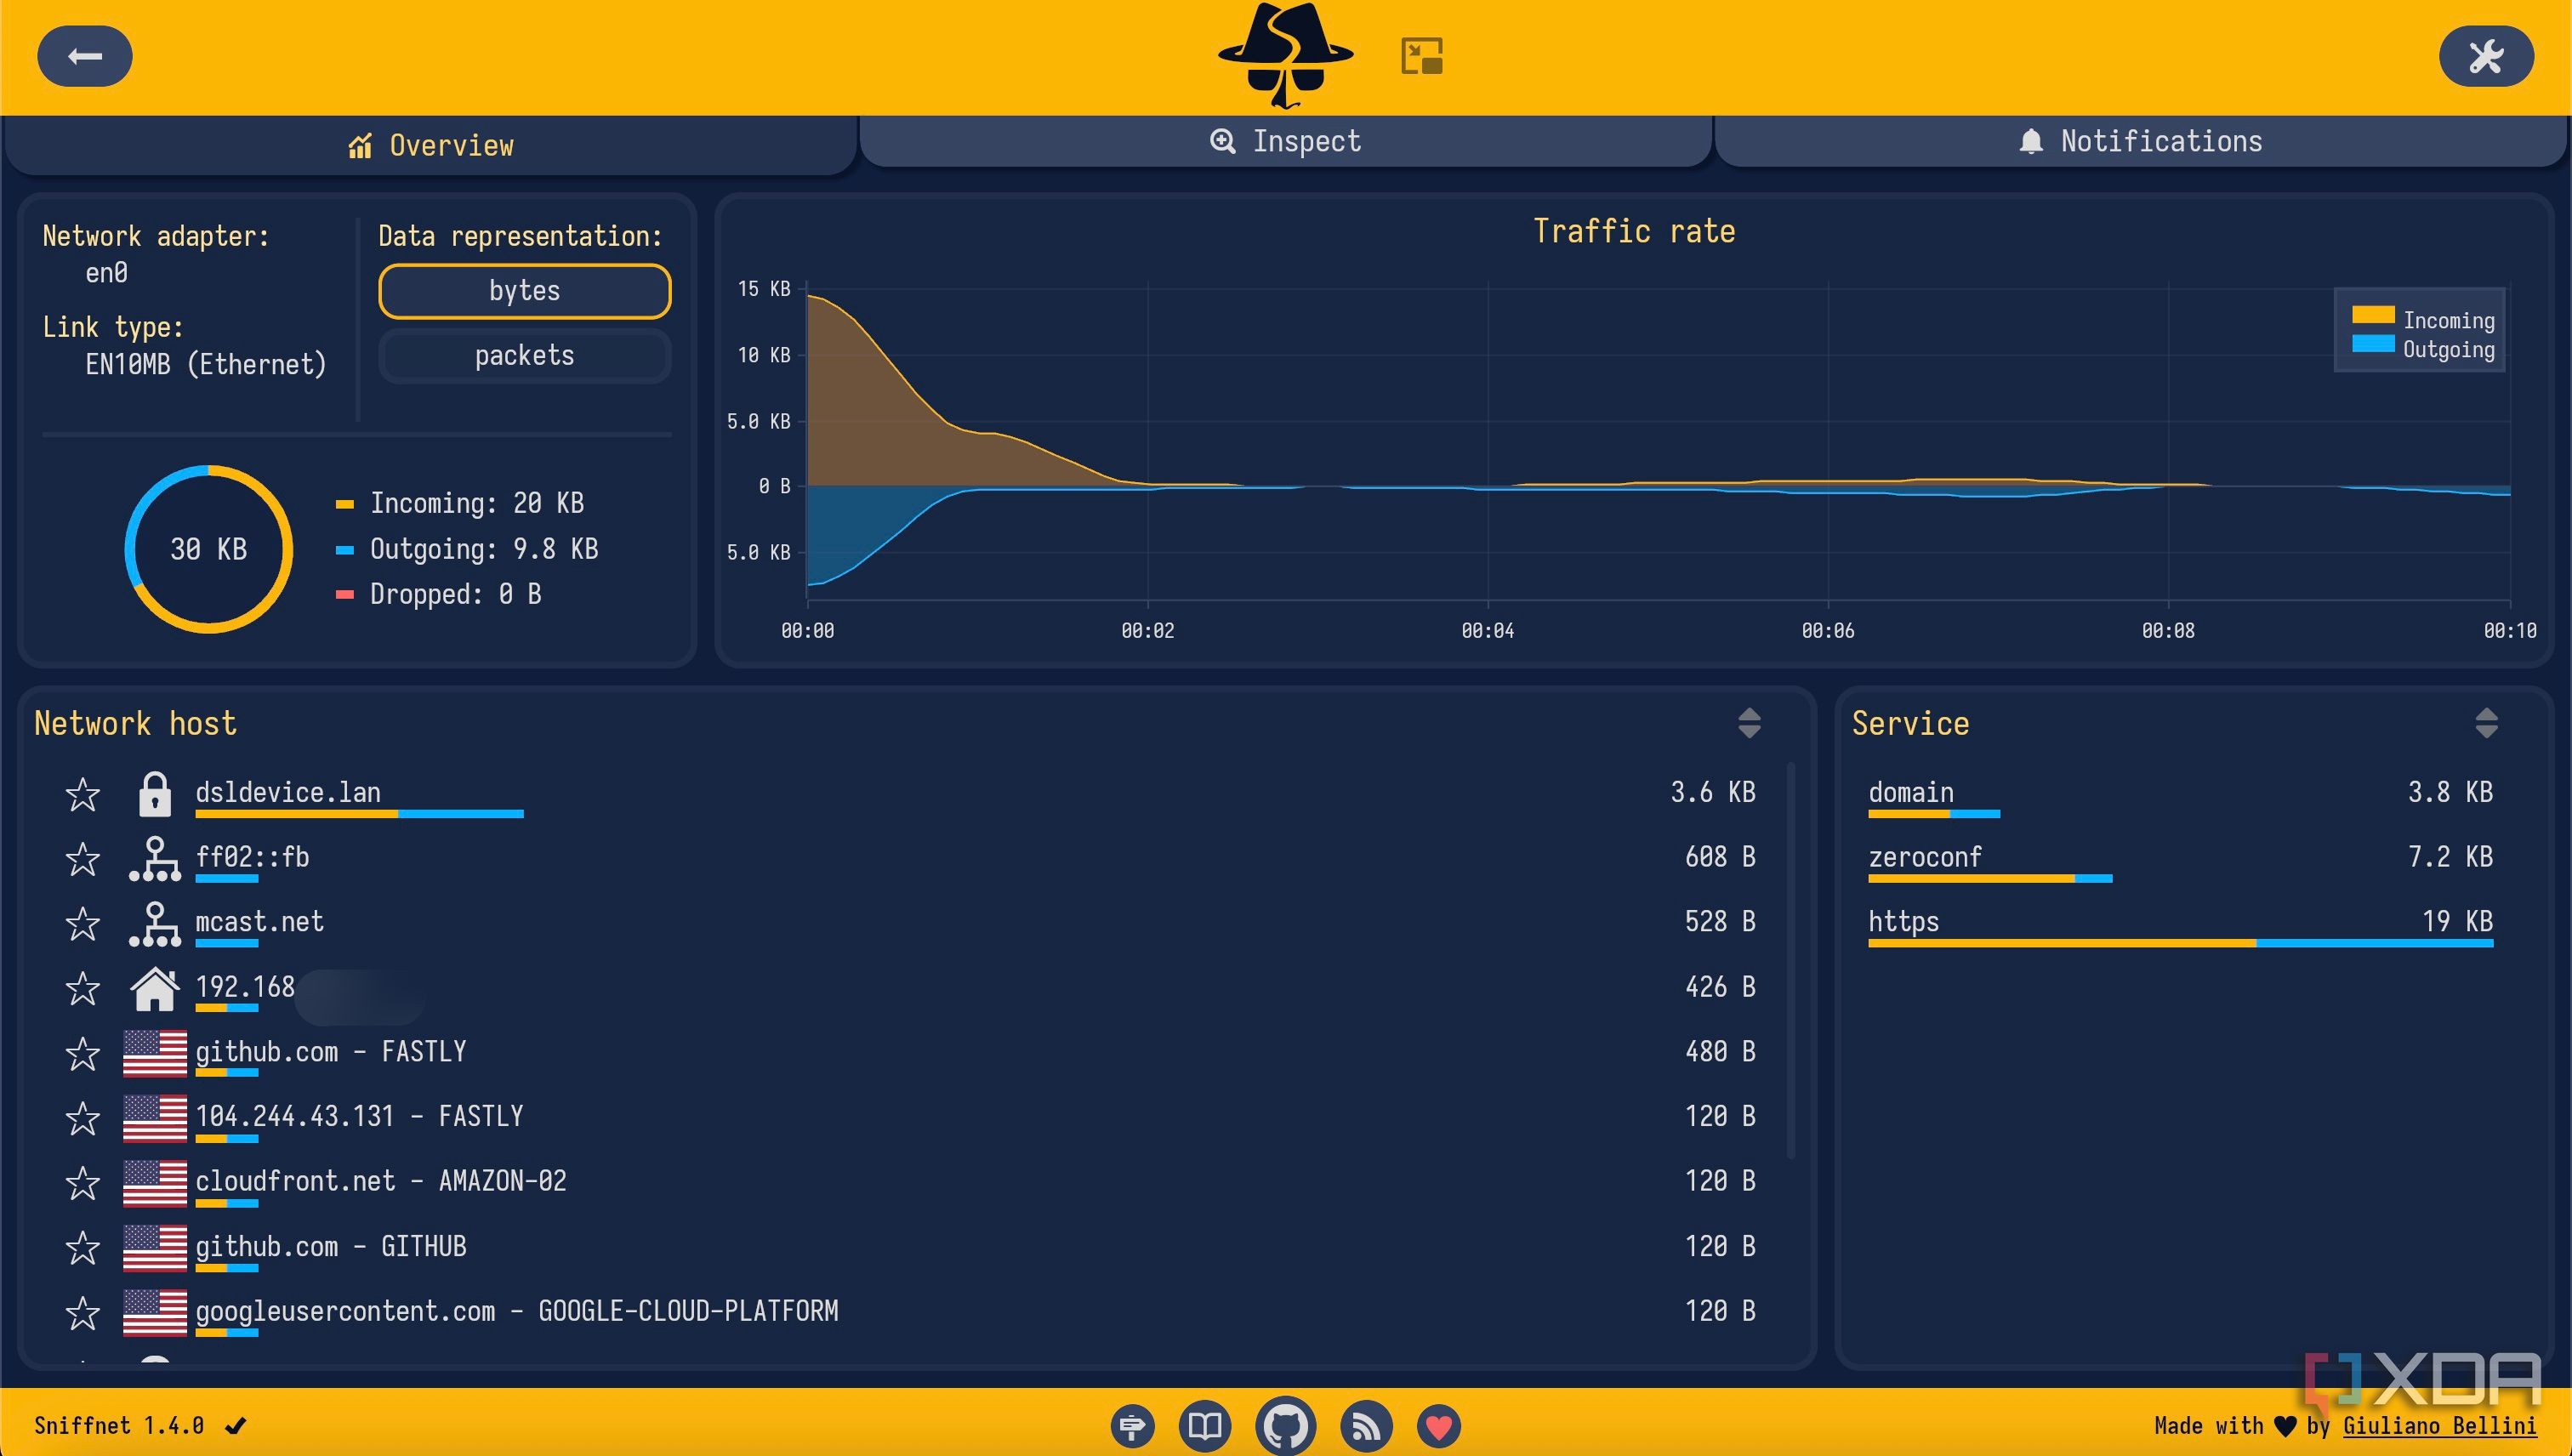Click the Giuliano Bellini author link
This screenshot has height=1456, width=2572.
2441,1425
